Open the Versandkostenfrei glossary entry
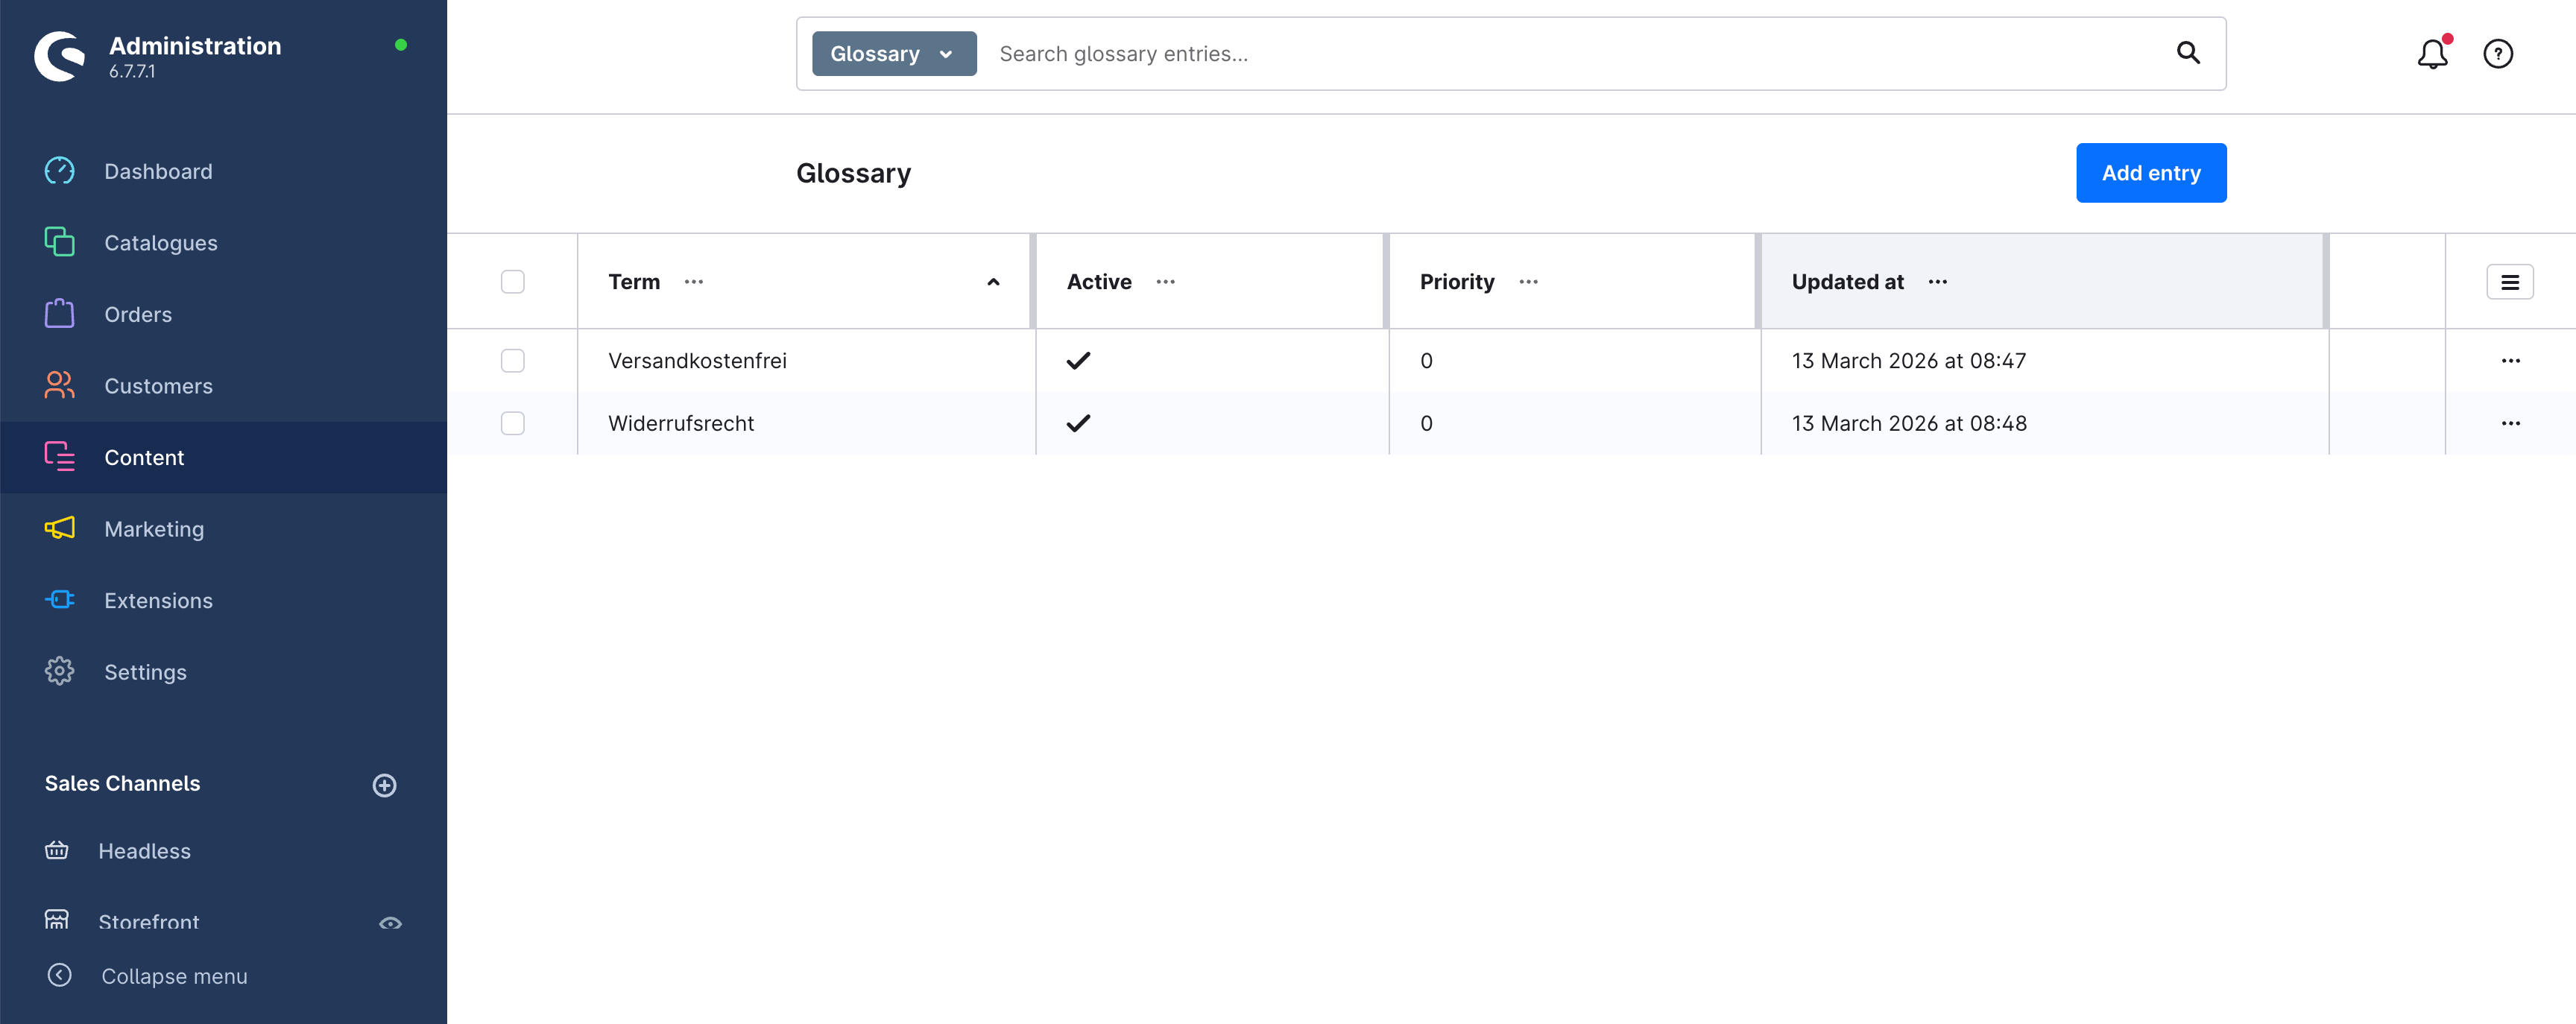Viewport: 2576px width, 1024px height. pos(697,361)
